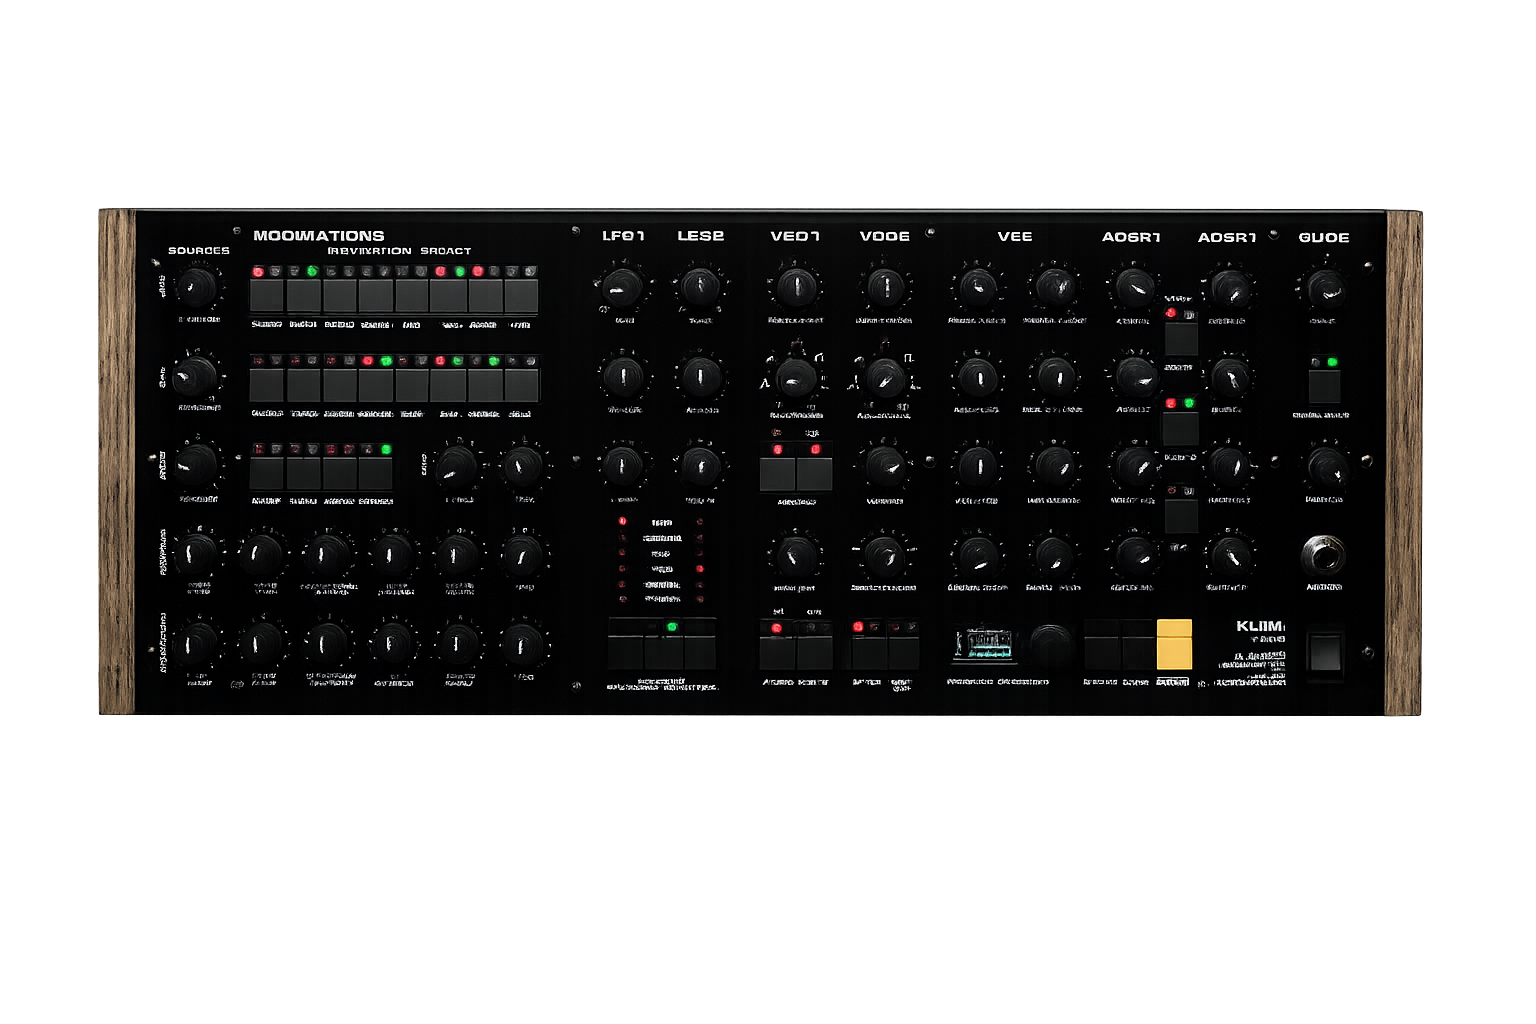Click the third-row knob under VOOE
Image resolution: width=1536 pixels, height=1024 pixels.
885,466
